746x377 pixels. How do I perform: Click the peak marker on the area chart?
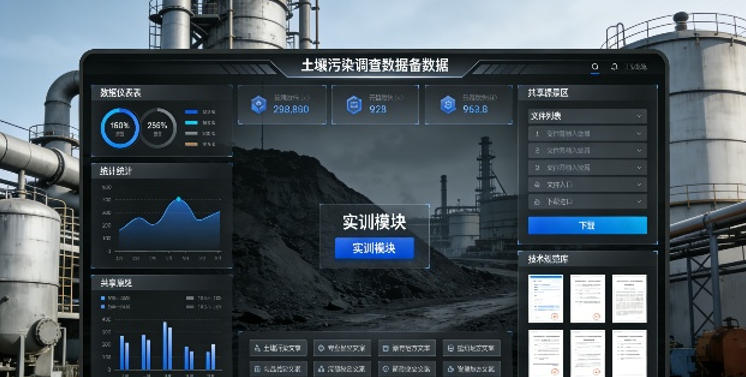pos(178,198)
